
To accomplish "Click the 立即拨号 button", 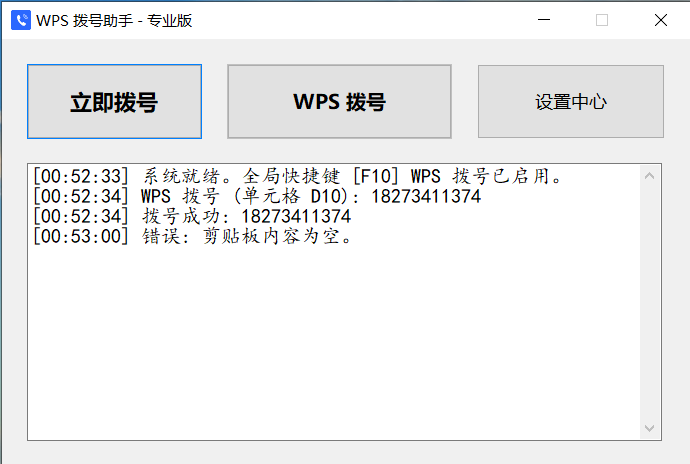I will pos(114,102).
